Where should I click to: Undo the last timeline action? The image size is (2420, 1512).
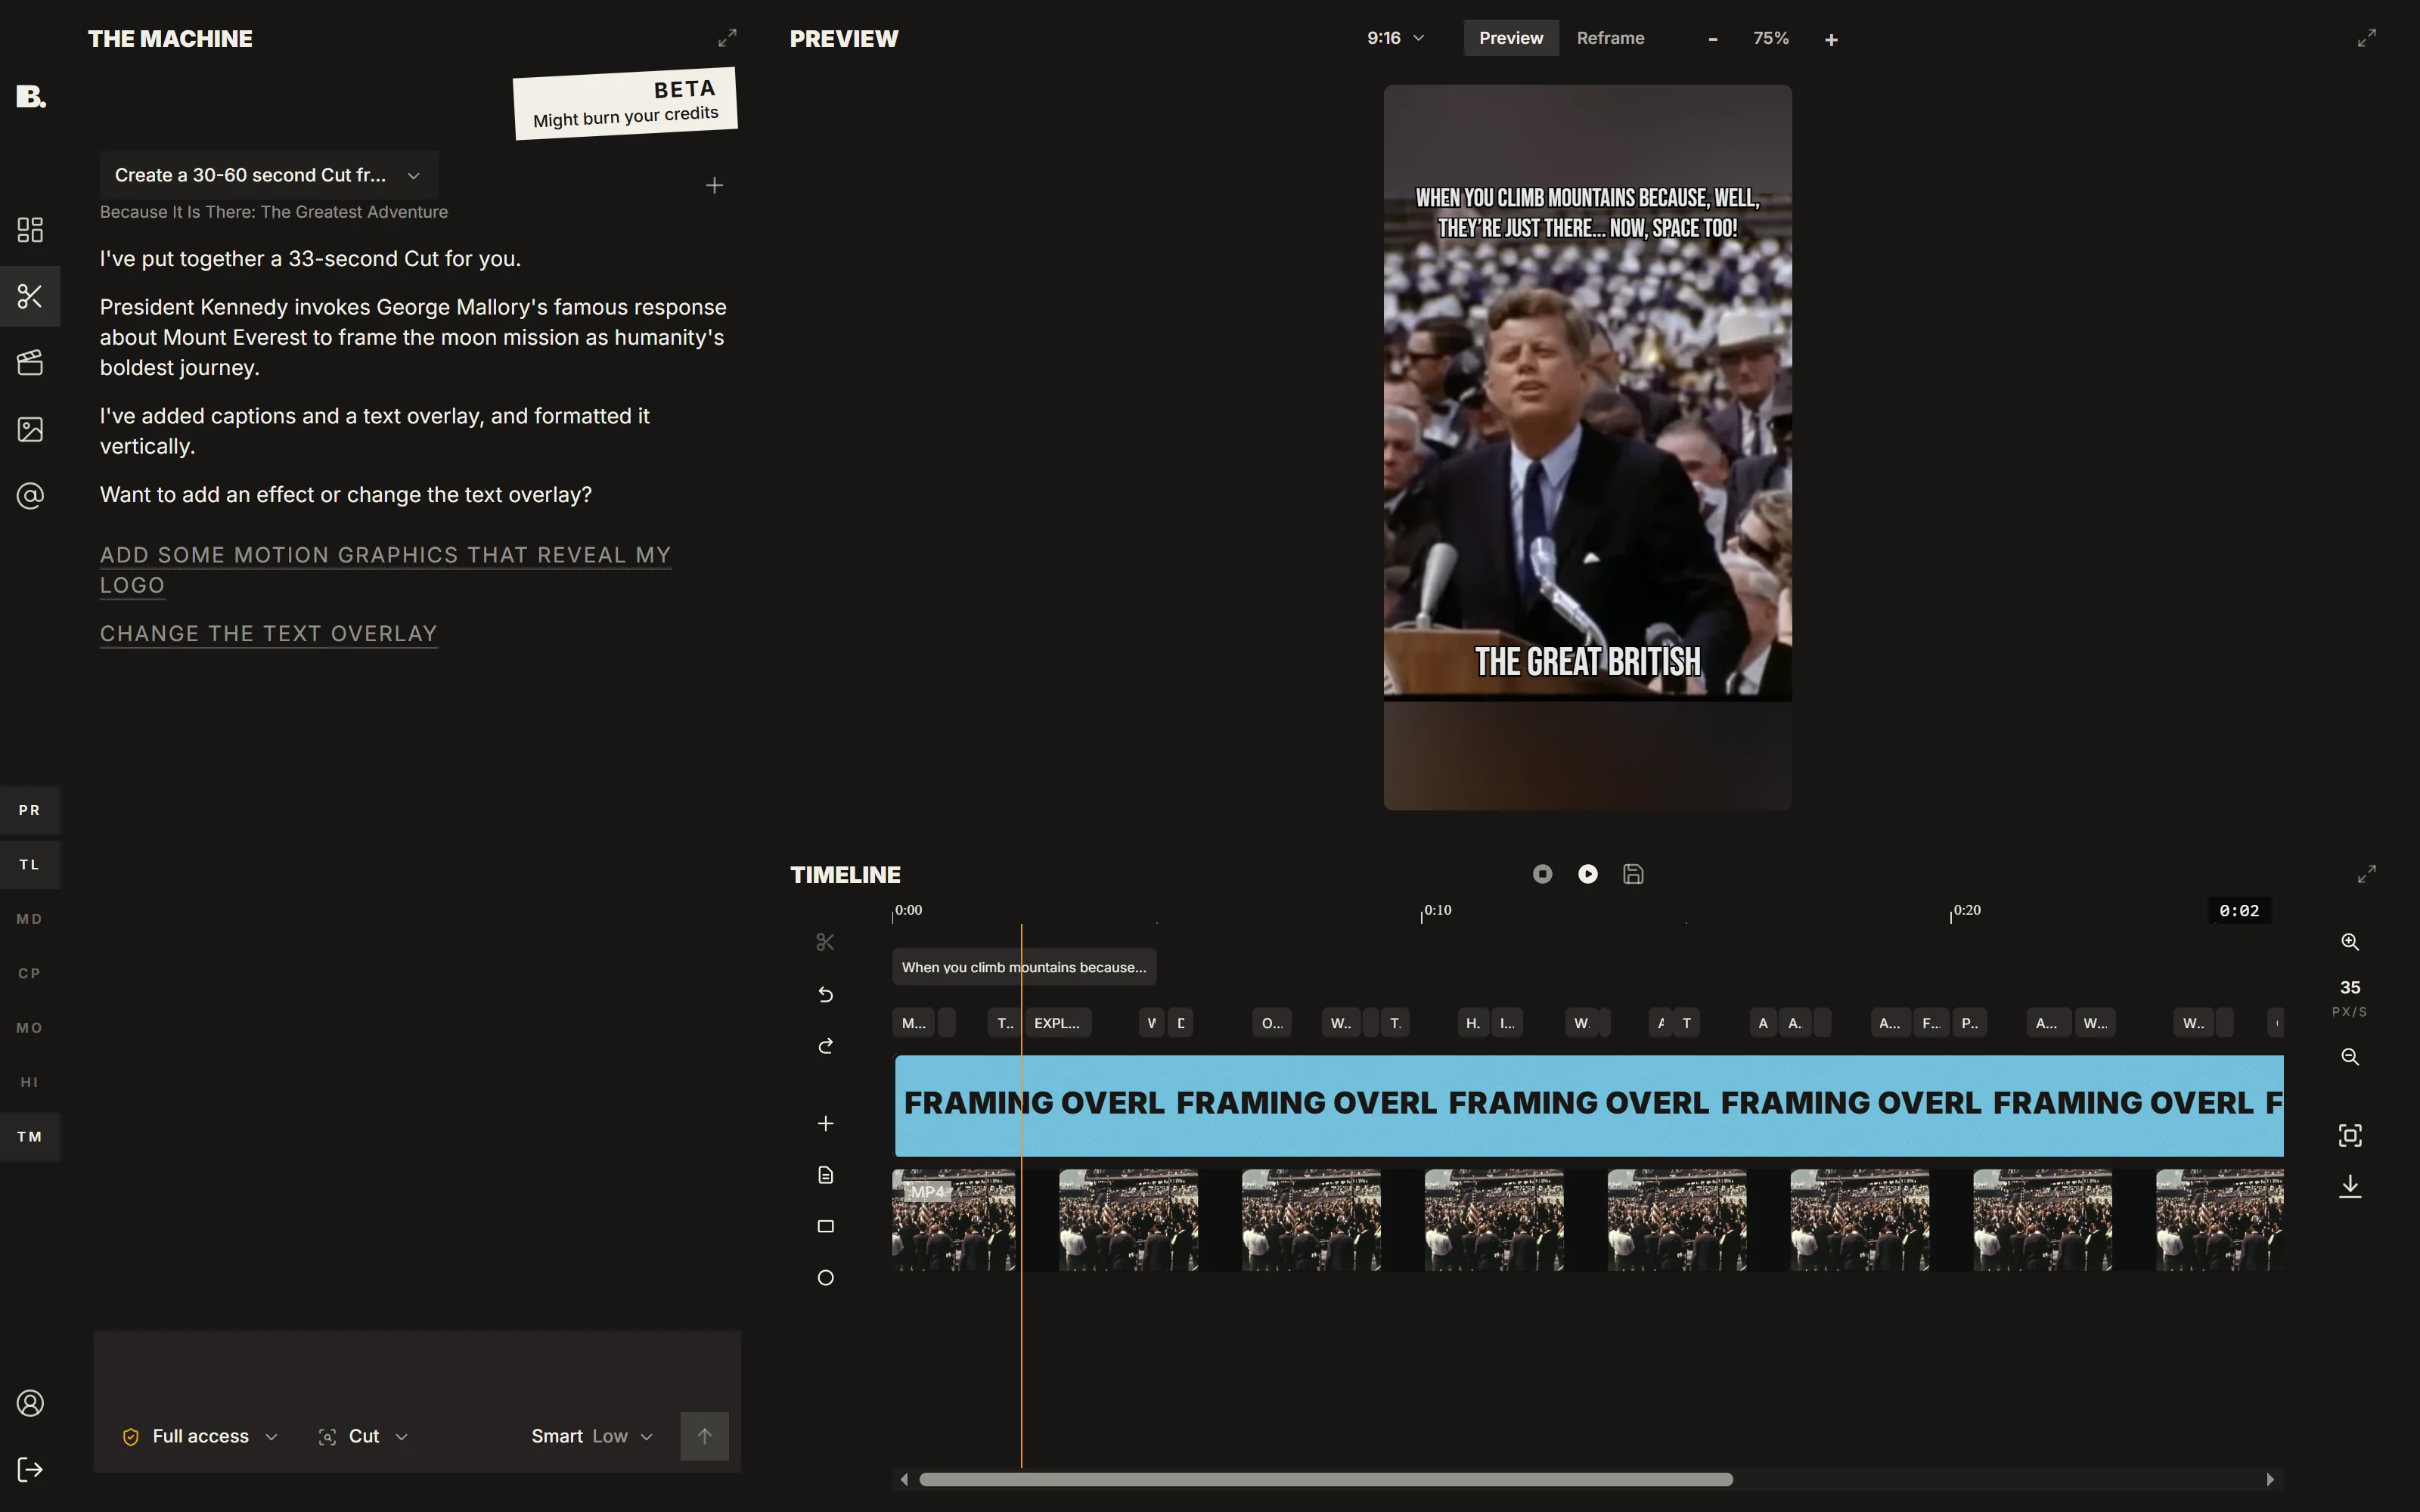(x=825, y=994)
